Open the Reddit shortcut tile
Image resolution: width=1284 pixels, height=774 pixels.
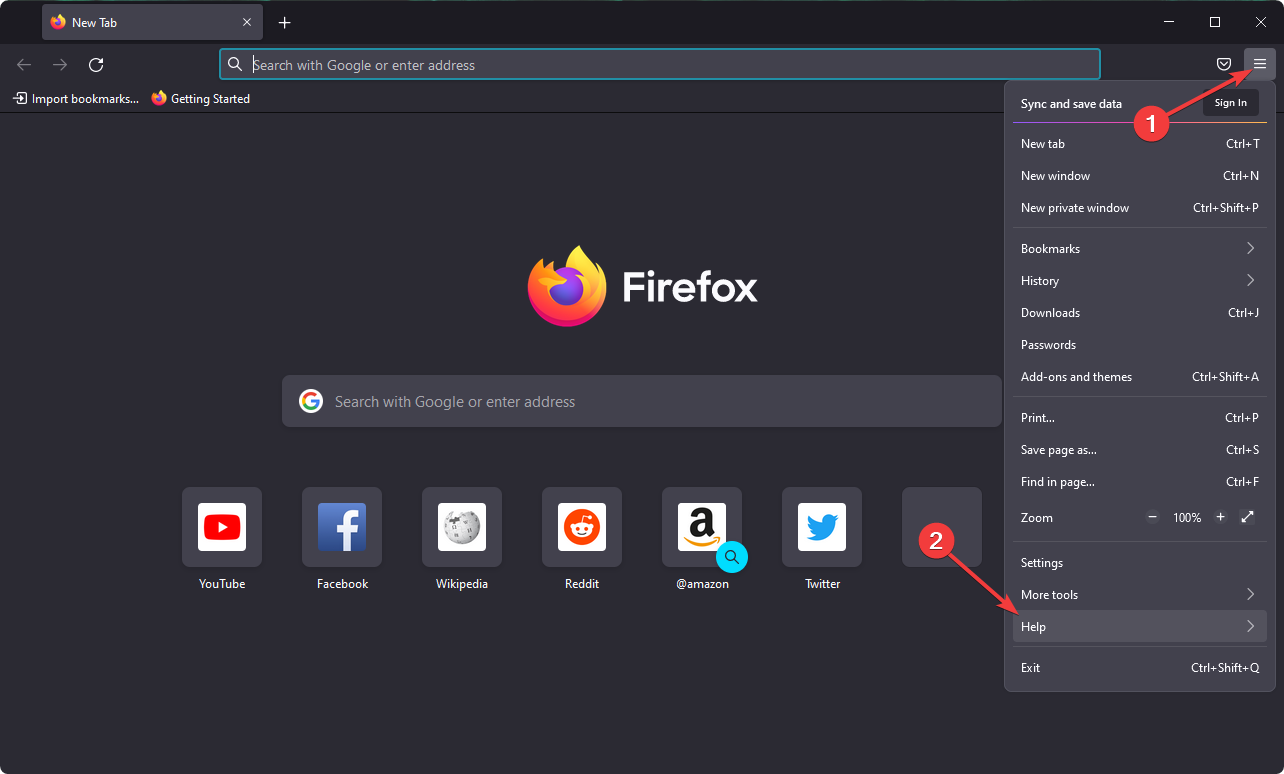click(x=581, y=527)
